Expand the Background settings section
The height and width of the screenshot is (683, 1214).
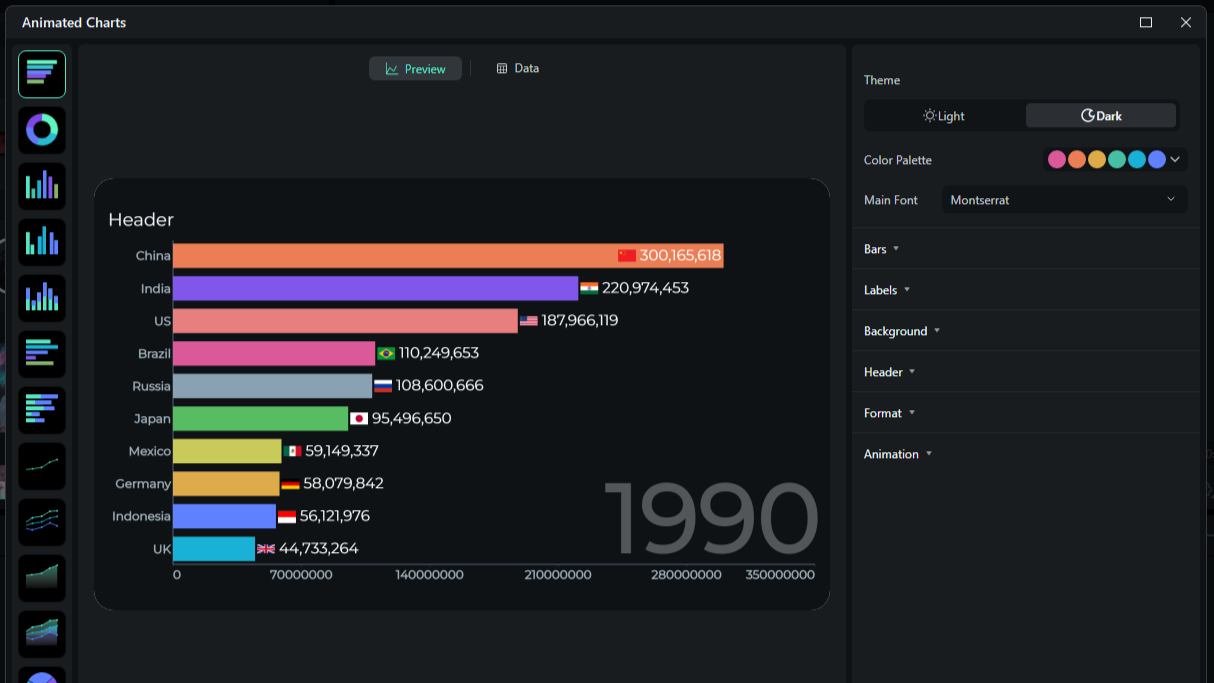coord(901,331)
